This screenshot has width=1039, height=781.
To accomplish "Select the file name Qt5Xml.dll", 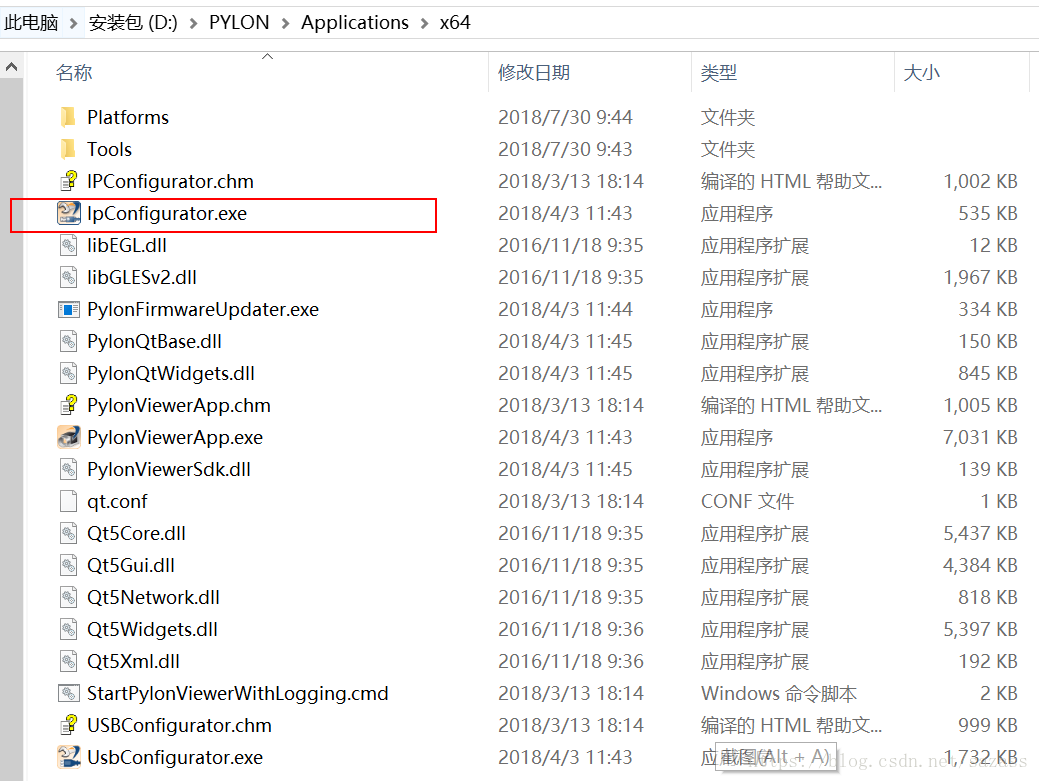I will tap(133, 661).
